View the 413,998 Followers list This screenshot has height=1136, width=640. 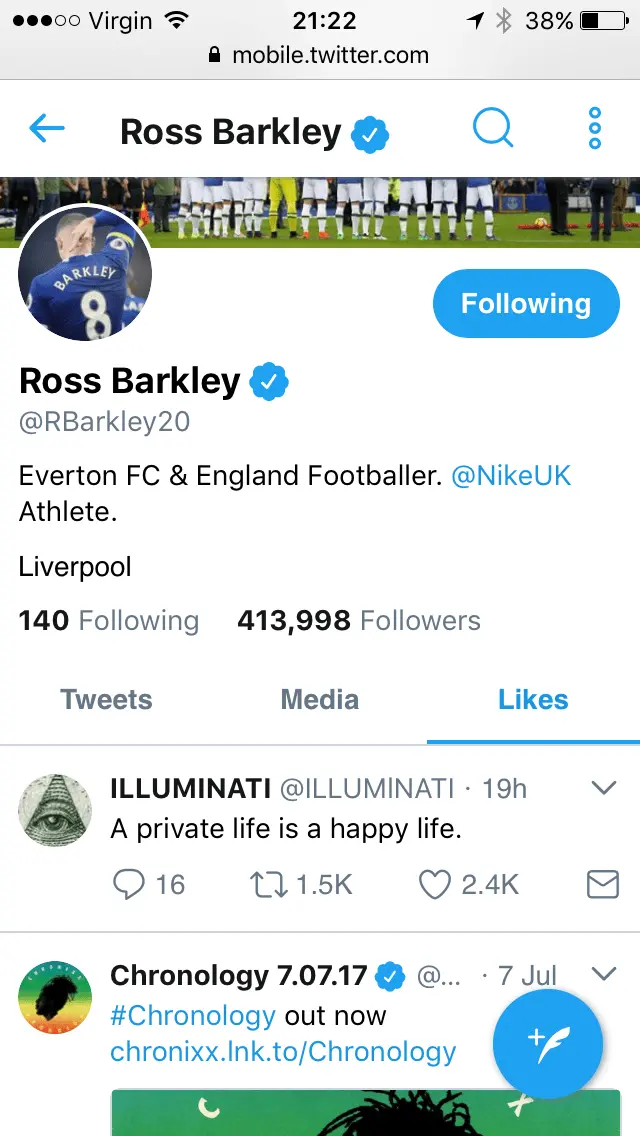tap(358, 621)
